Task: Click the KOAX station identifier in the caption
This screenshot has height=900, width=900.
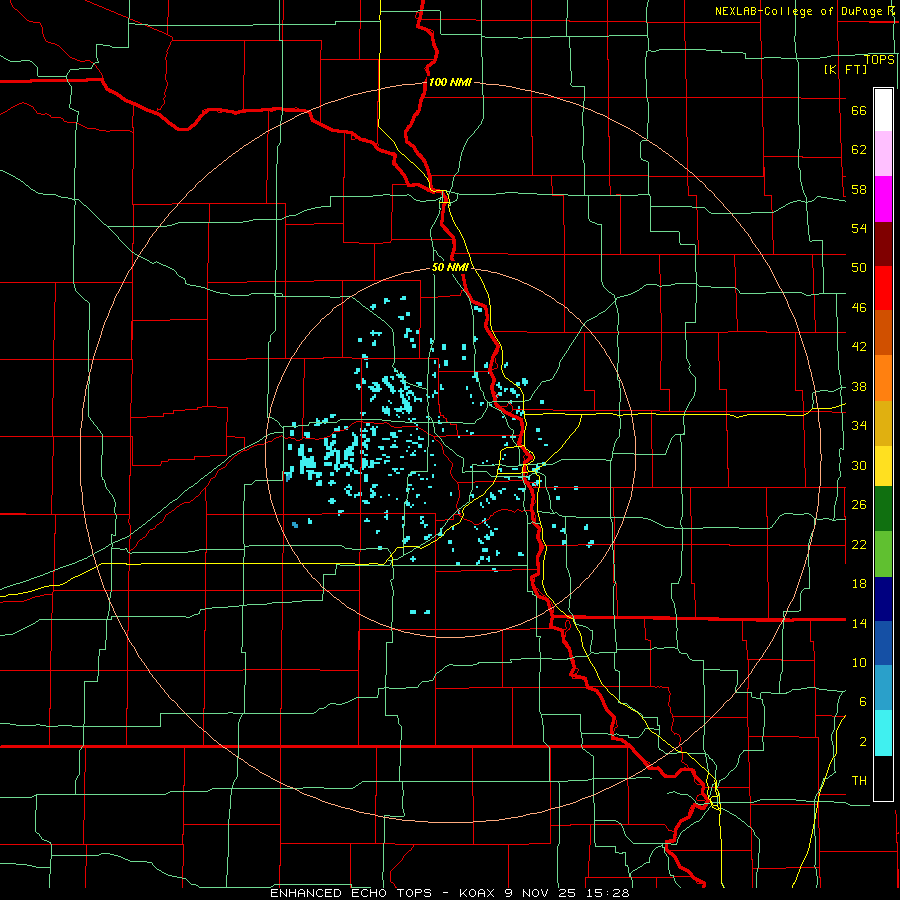Action: coord(476,893)
